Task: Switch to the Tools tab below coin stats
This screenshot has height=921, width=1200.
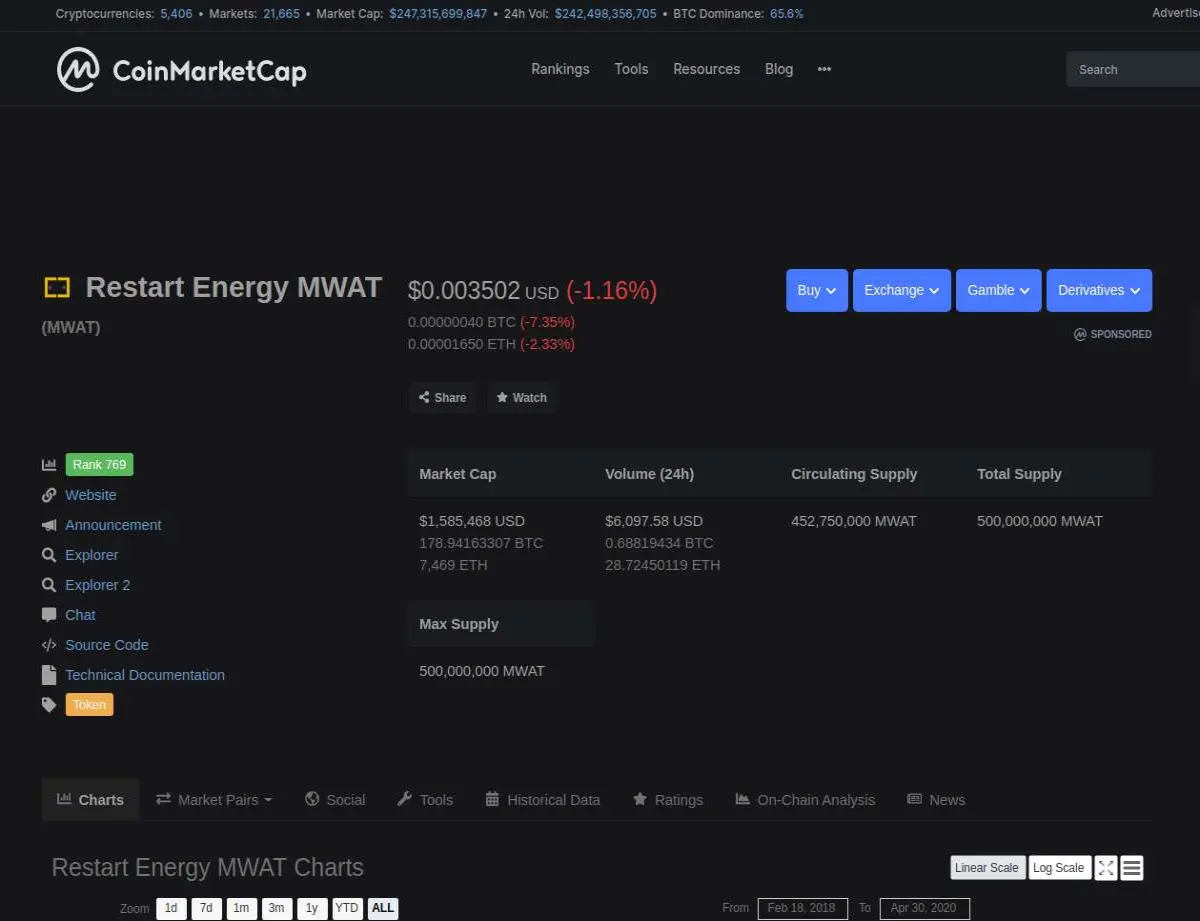Action: (x=425, y=800)
